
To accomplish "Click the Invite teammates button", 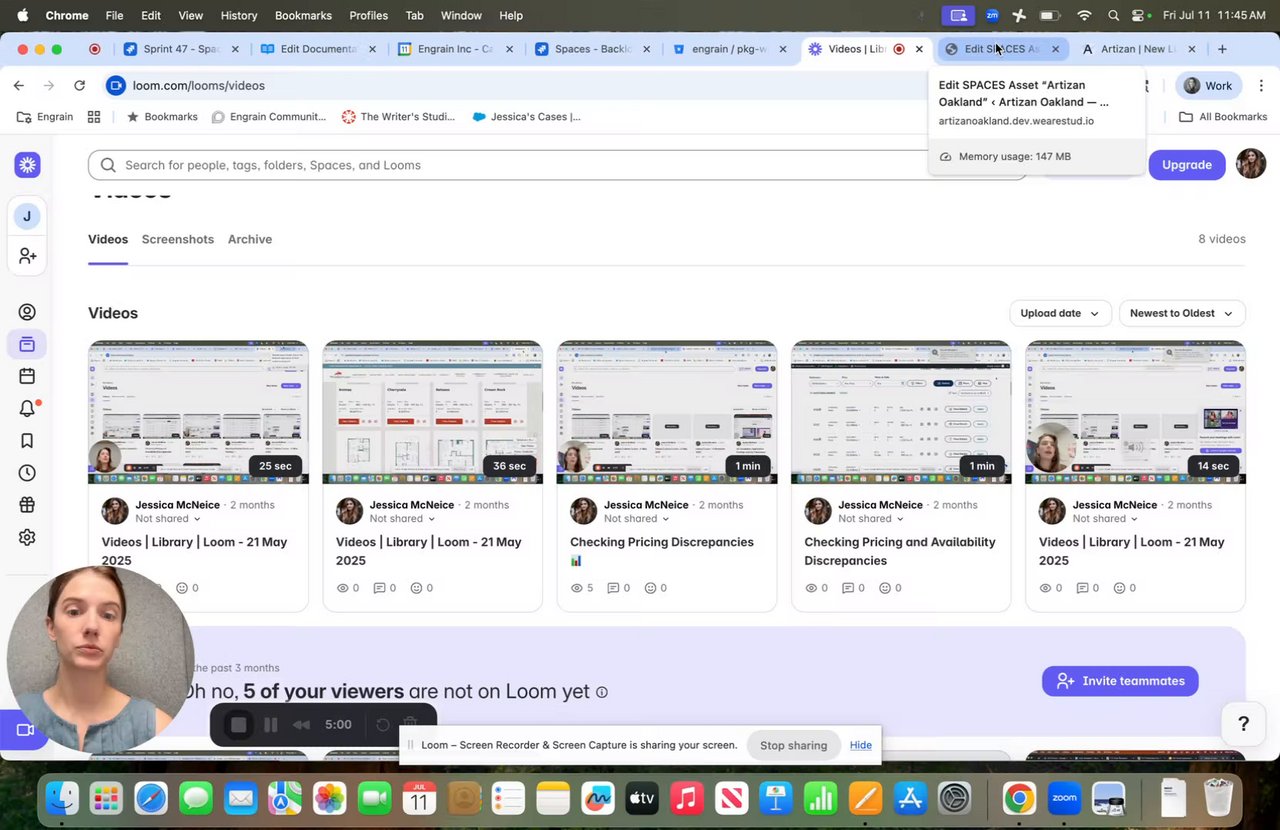I will [x=1120, y=681].
